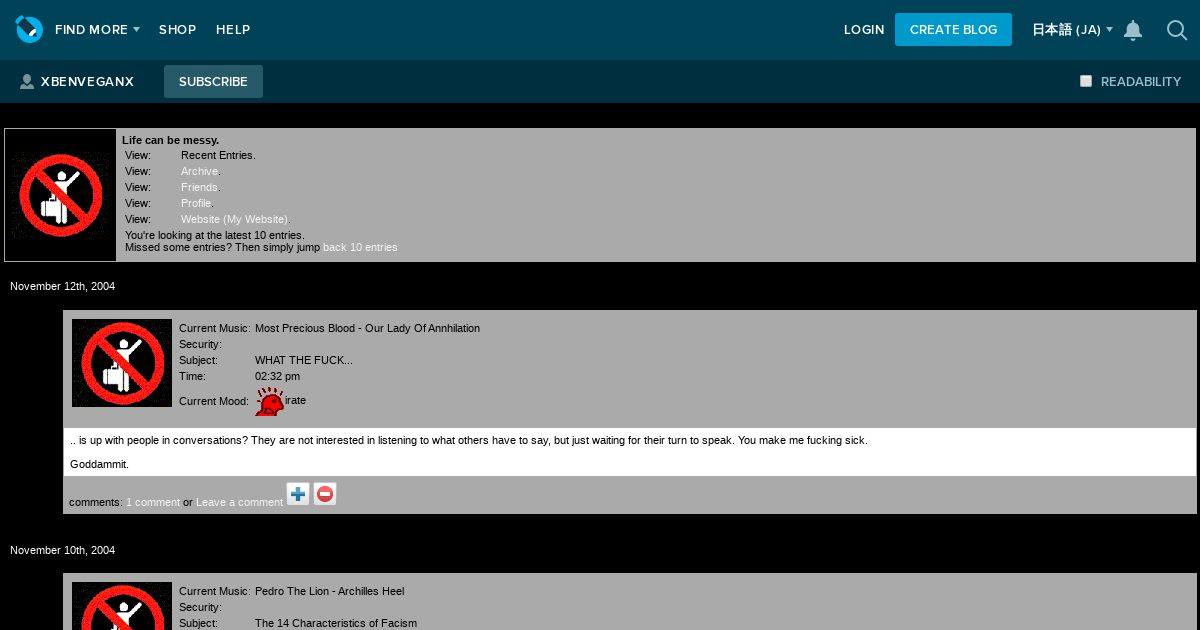Open the 1 comment link
The height and width of the screenshot is (630, 1200).
coord(153,502)
